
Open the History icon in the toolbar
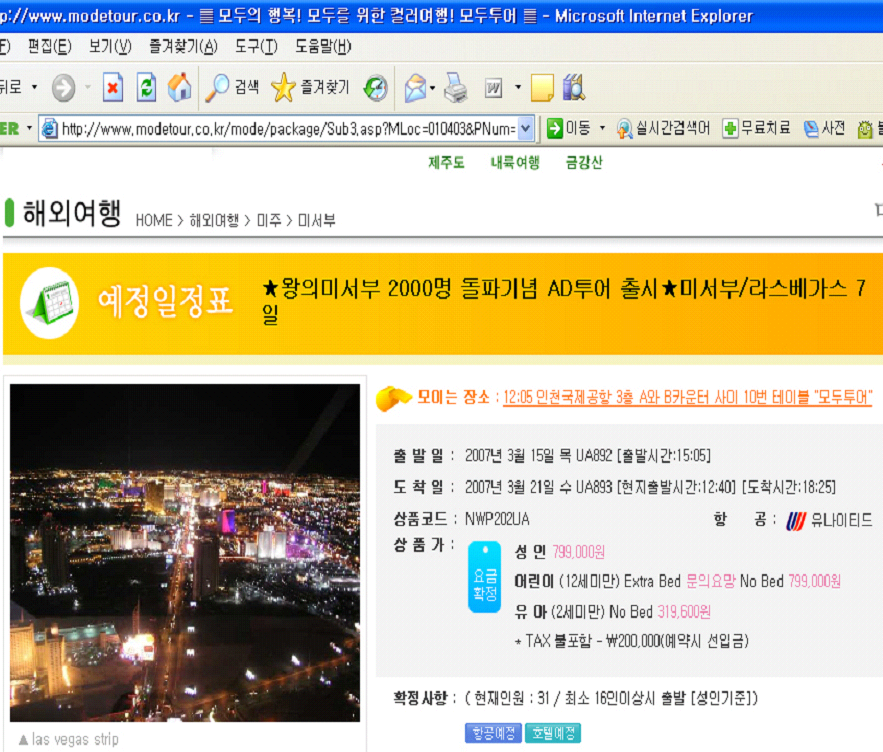tap(375, 88)
